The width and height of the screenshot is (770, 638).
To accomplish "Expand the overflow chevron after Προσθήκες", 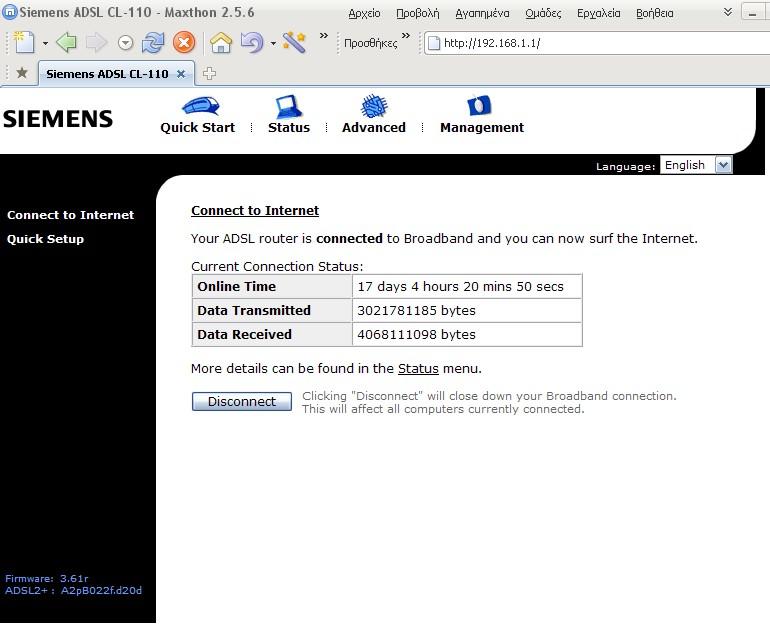I will coord(406,35).
